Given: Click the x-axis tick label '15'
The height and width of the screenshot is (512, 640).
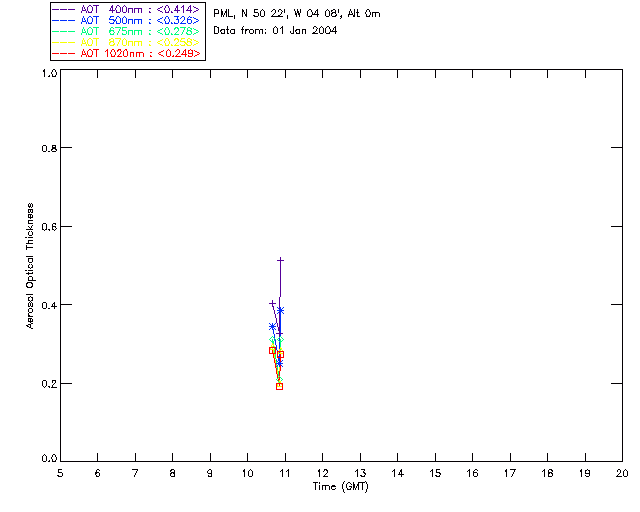Looking at the screenshot, I should 435,473.
